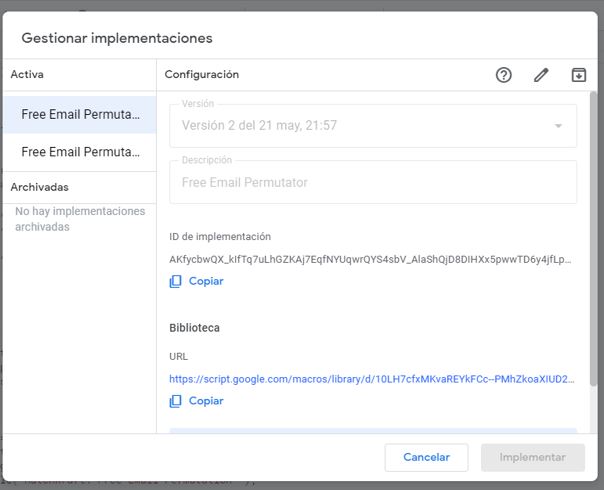This screenshot has width=604, height=490.
Task: Select the second Free Email Permuta... deployment
Action: point(80,152)
